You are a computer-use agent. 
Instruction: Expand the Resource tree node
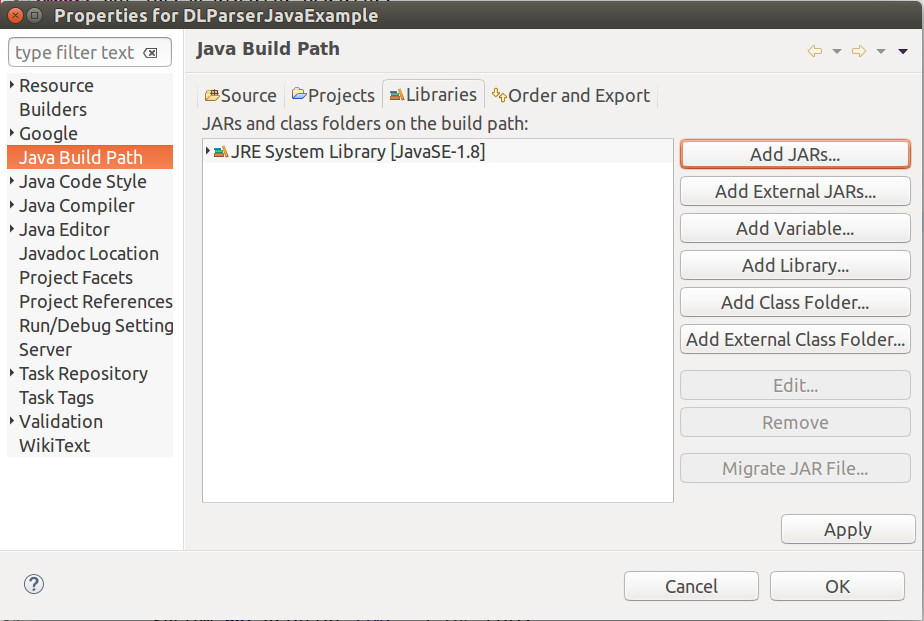coord(12,85)
